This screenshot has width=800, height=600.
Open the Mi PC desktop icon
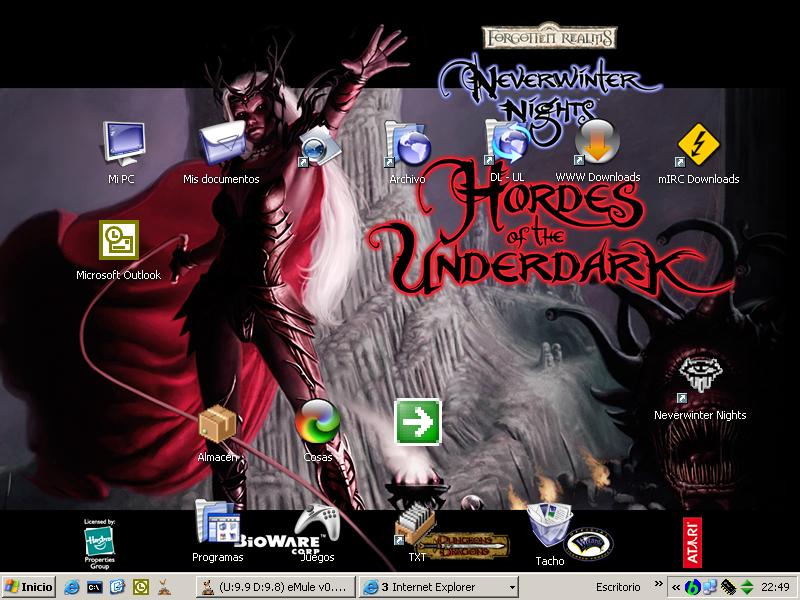[x=122, y=147]
